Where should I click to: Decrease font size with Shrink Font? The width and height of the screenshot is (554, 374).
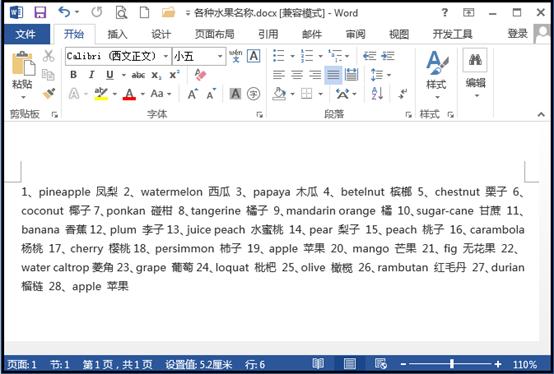coord(211,94)
